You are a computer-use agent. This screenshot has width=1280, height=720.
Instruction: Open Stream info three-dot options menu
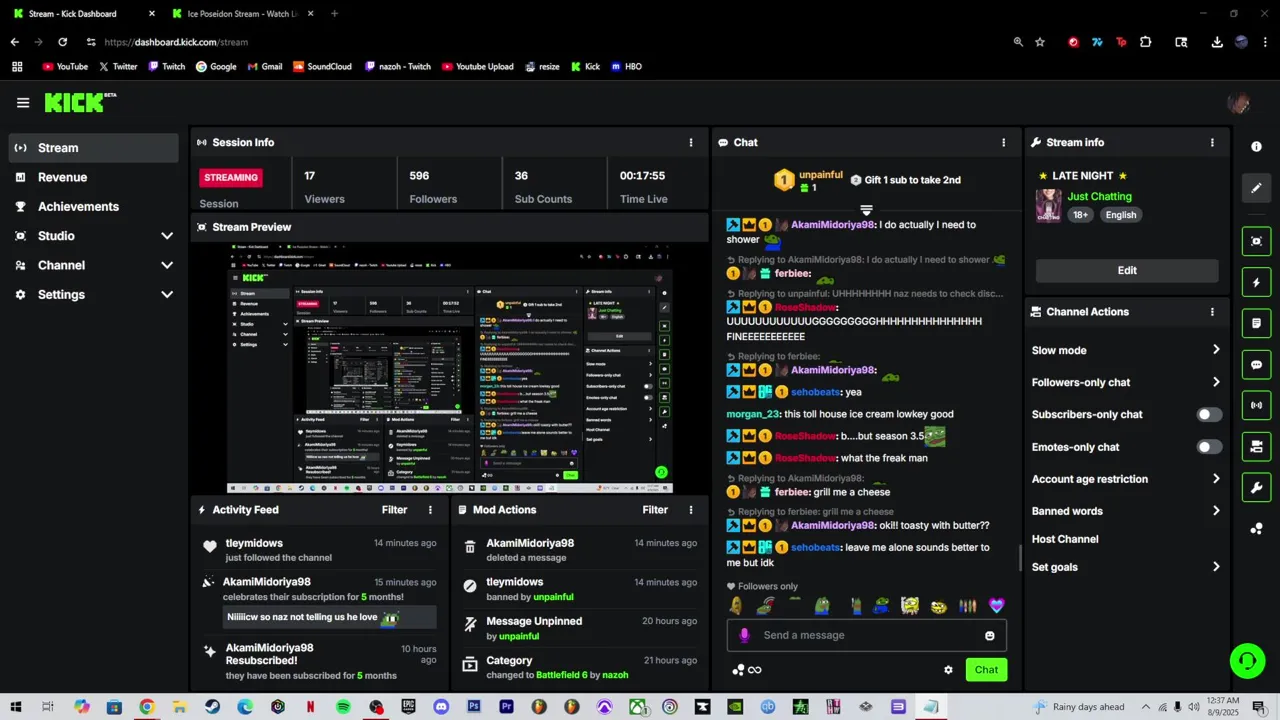[x=1213, y=142]
